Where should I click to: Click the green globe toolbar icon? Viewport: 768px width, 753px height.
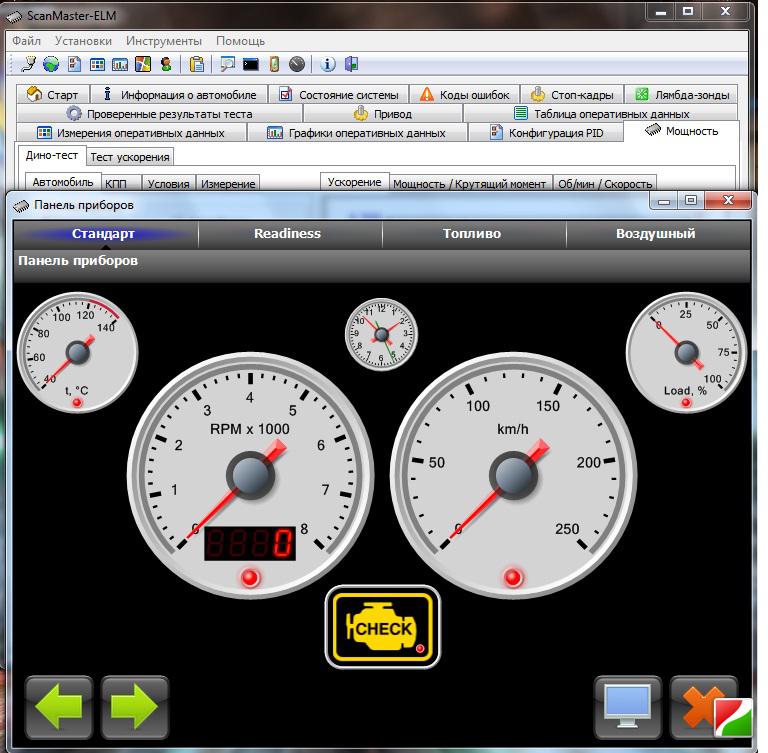pos(51,64)
